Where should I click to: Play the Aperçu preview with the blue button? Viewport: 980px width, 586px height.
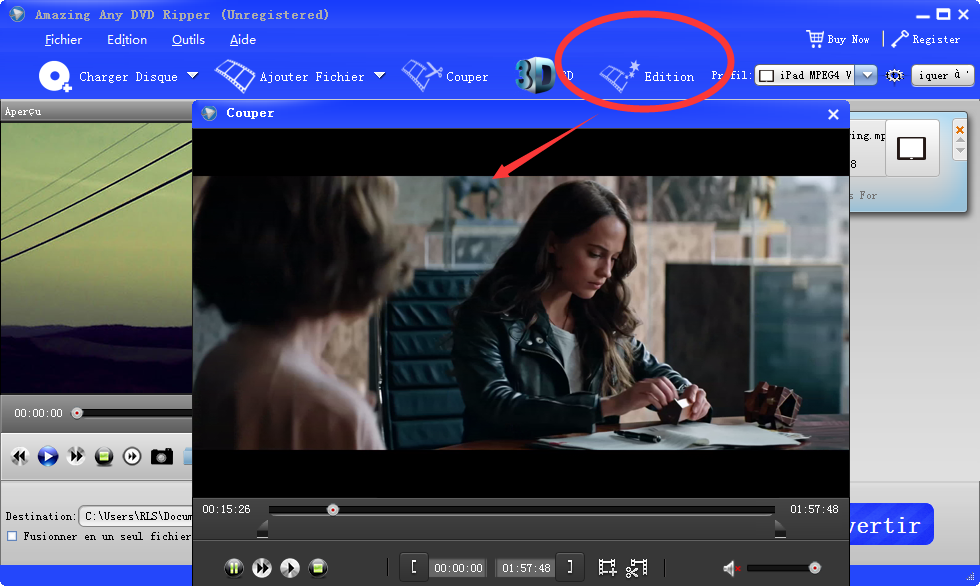coord(48,457)
